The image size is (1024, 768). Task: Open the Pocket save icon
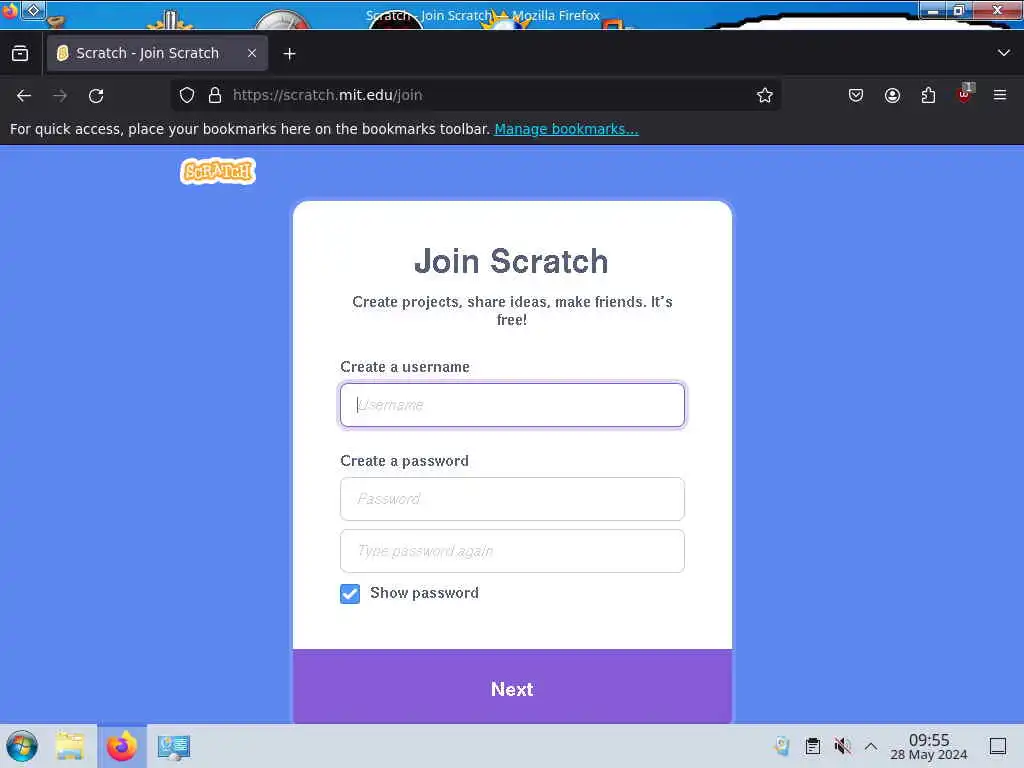(856, 95)
